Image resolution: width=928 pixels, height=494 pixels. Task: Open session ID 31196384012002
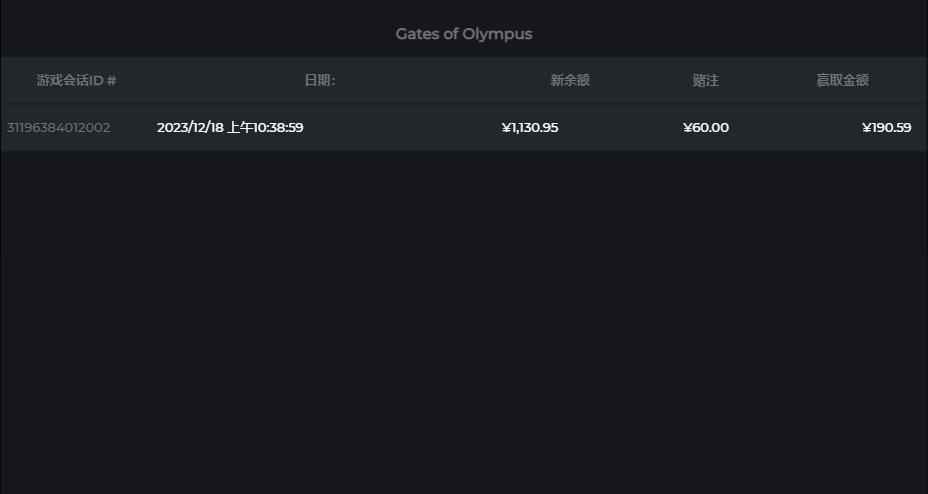(x=58, y=128)
